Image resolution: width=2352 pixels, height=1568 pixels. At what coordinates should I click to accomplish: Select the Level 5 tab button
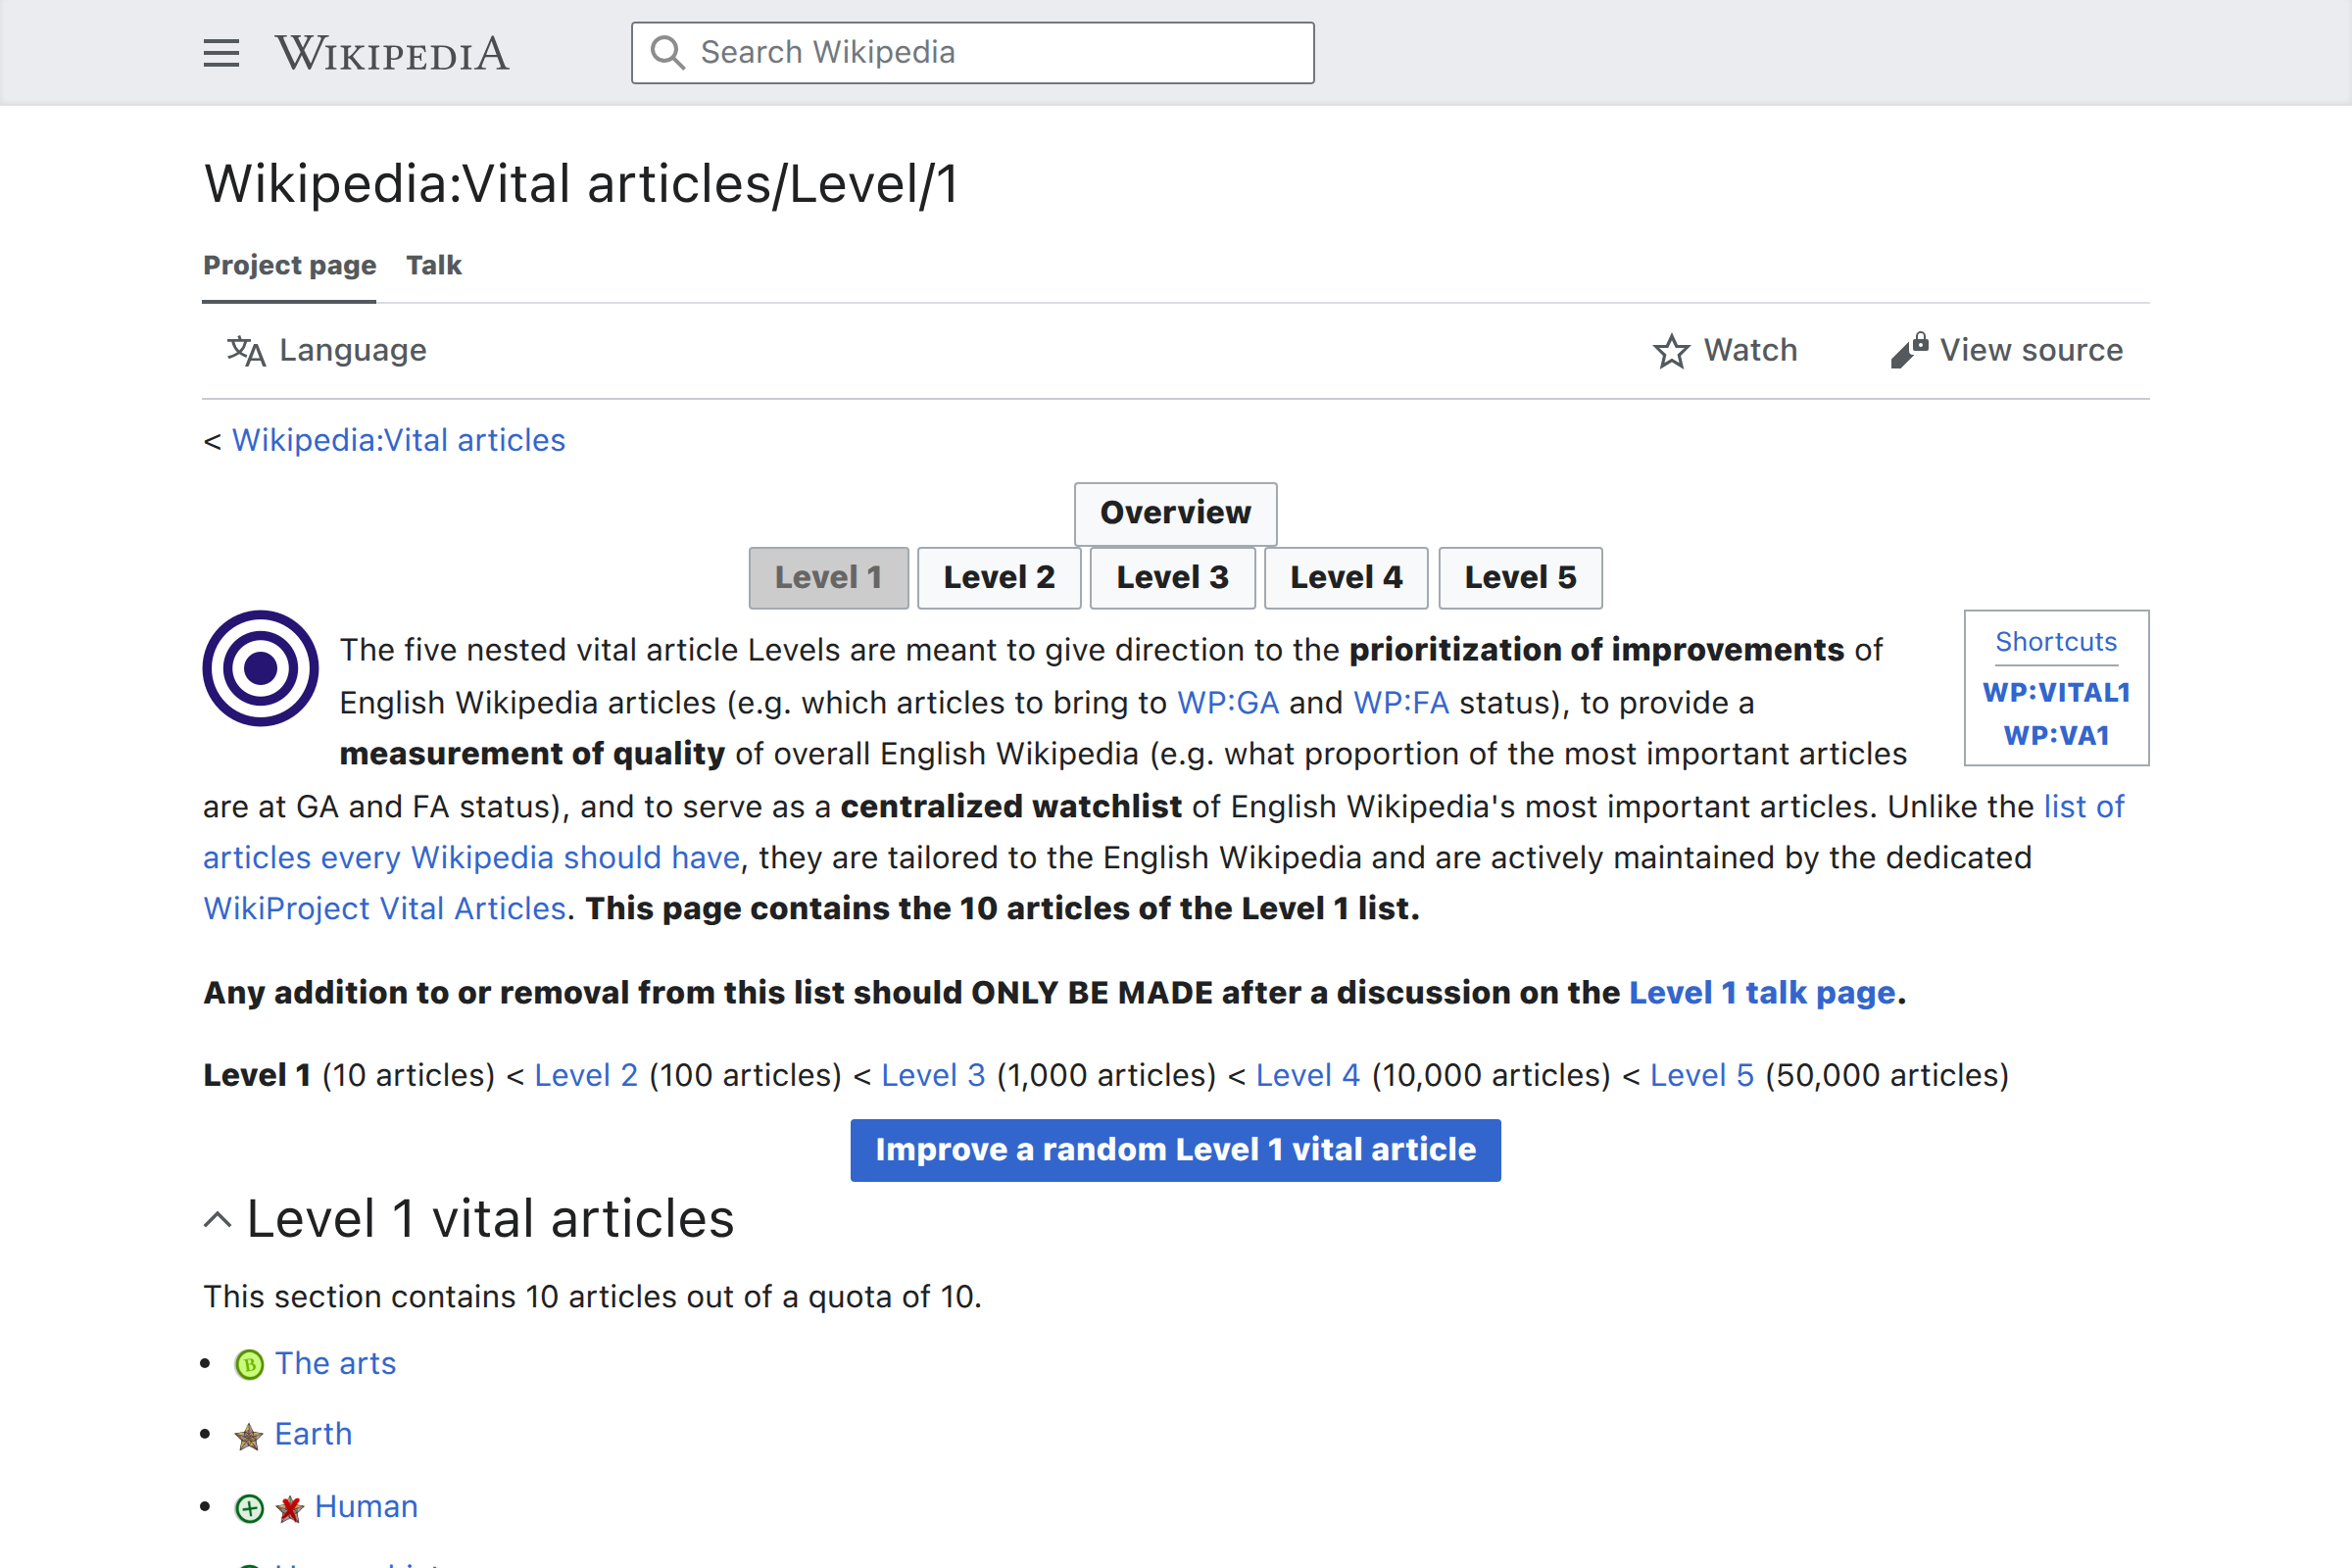point(1520,578)
